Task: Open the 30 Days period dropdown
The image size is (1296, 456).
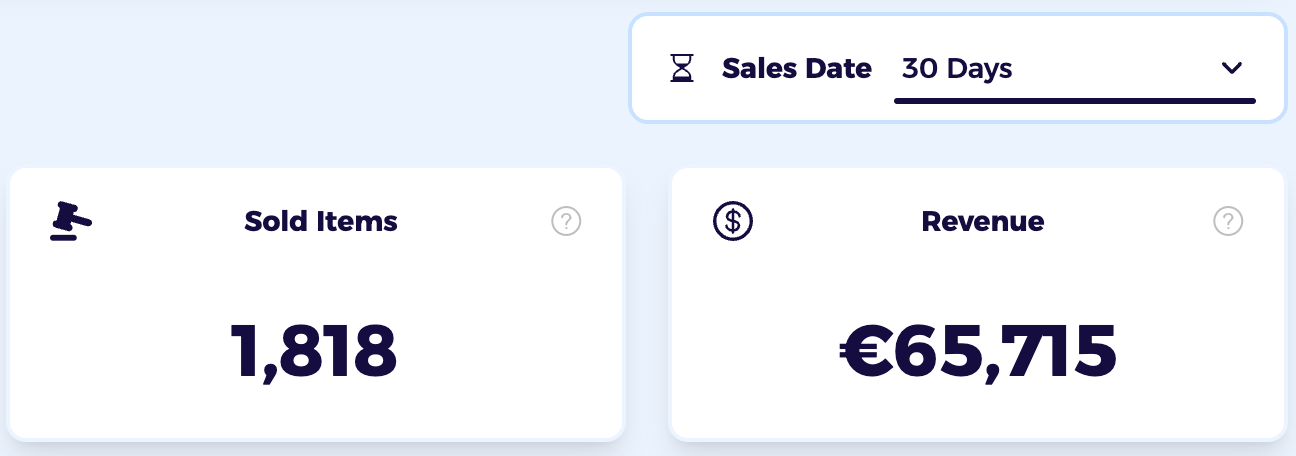Action: pos(1074,69)
